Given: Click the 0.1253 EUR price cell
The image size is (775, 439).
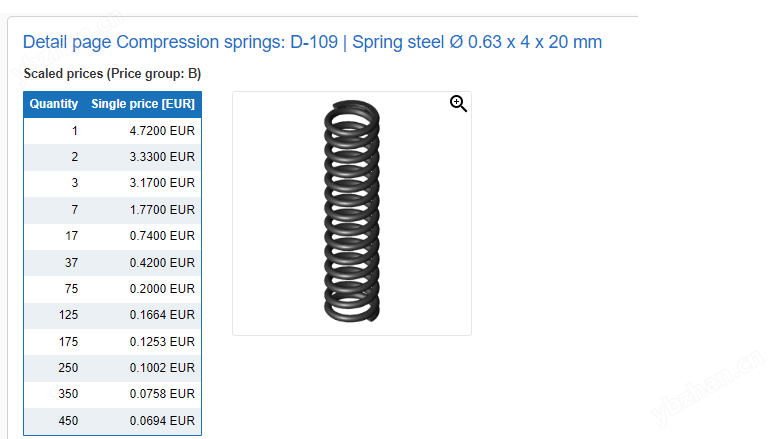Looking at the screenshot, I should coord(162,341).
